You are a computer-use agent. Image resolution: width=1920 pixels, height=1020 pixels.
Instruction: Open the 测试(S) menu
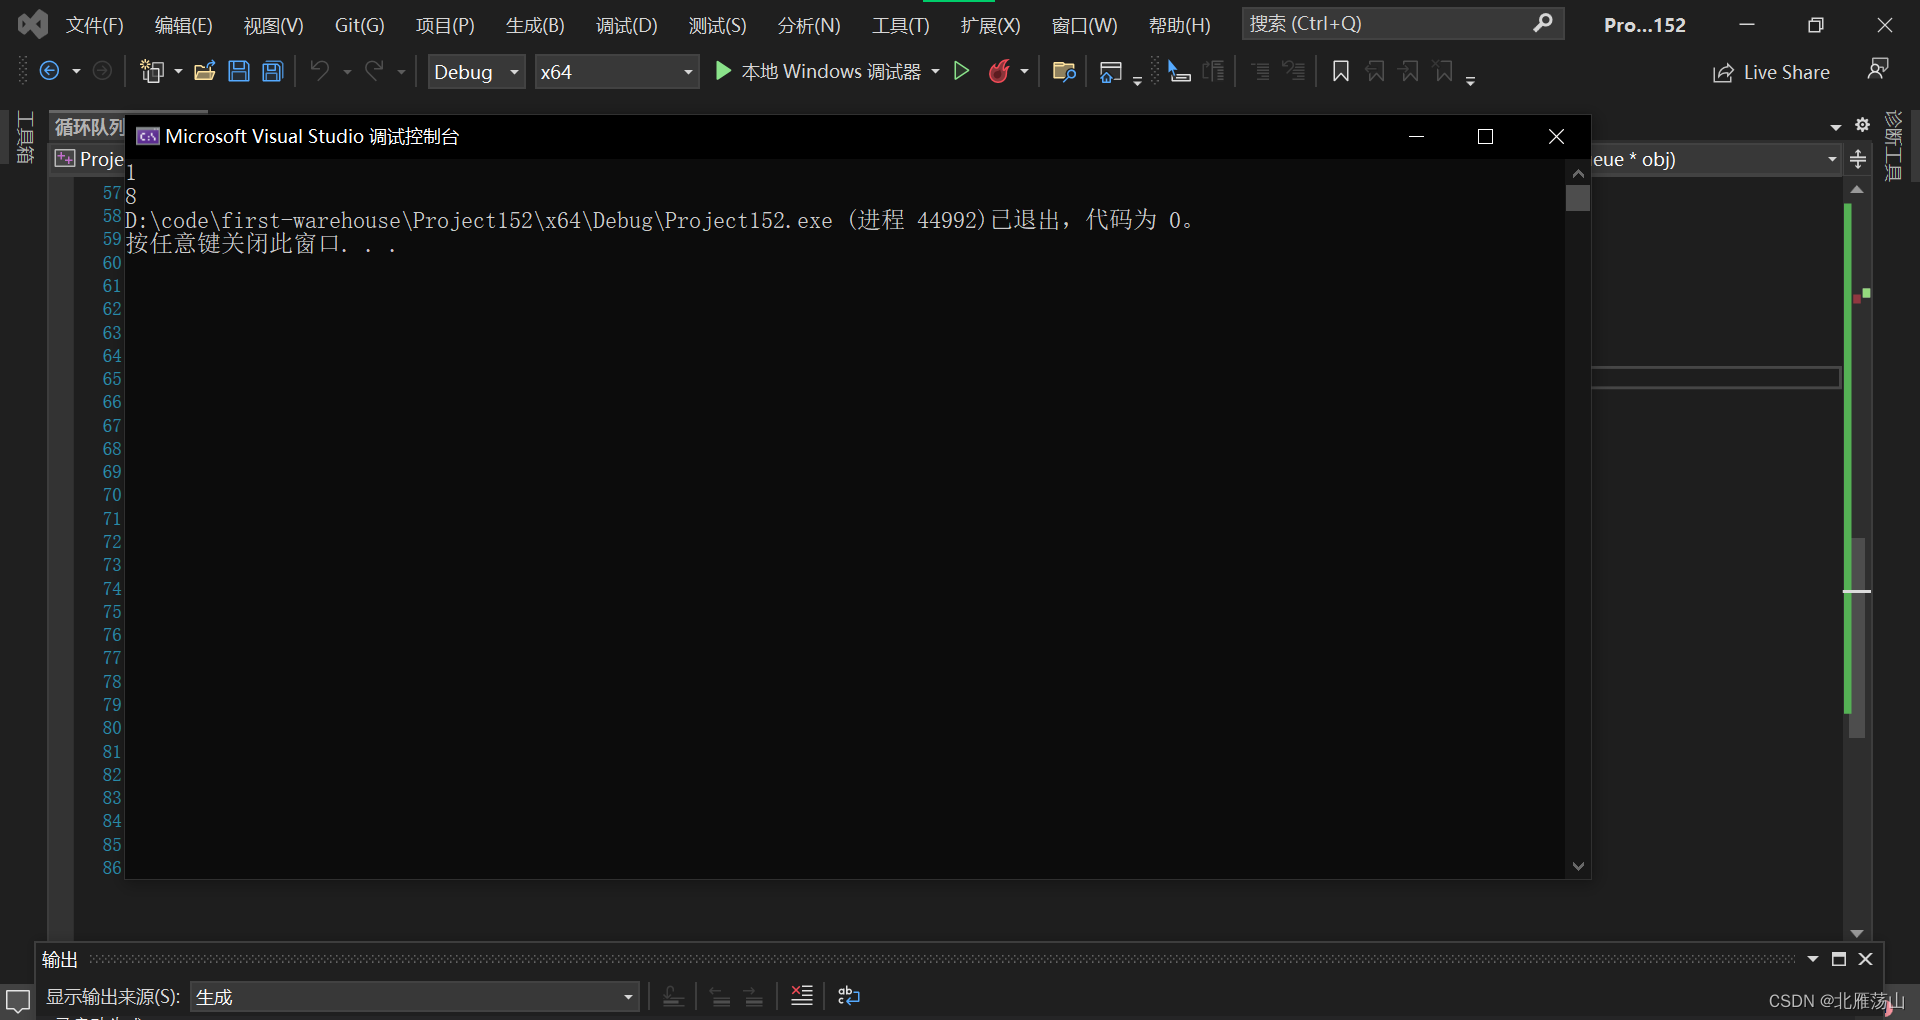[718, 25]
